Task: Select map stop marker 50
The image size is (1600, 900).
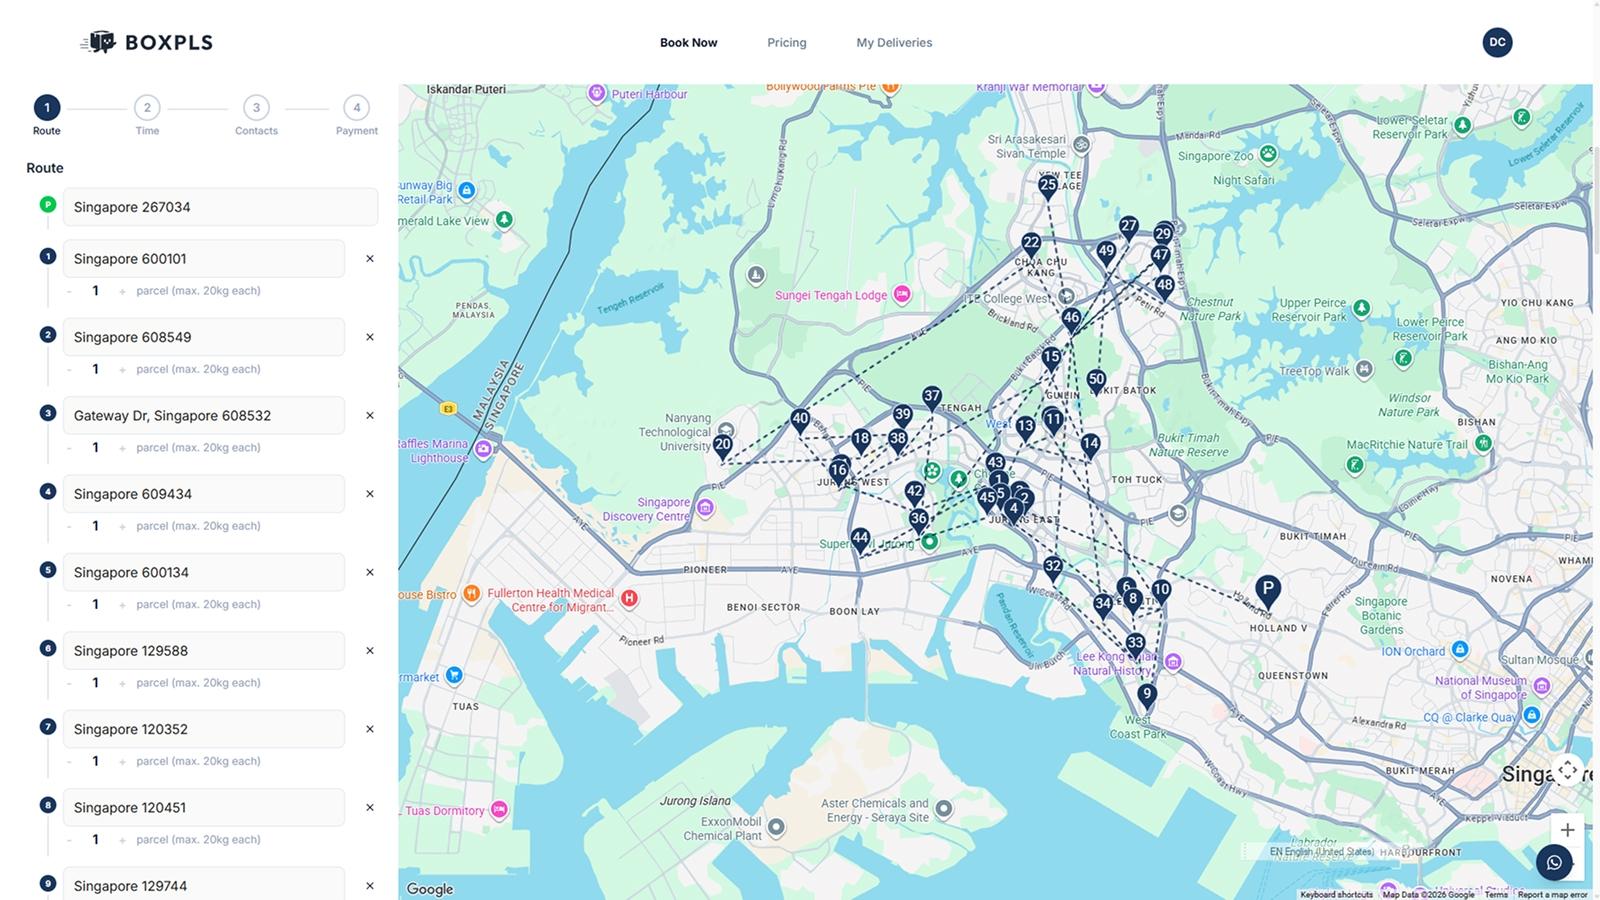Action: pos(1096,381)
